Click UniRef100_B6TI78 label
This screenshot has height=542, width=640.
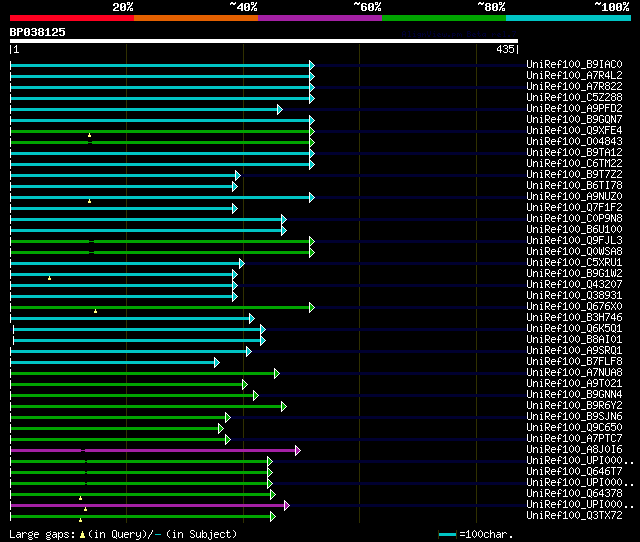tap(574, 186)
